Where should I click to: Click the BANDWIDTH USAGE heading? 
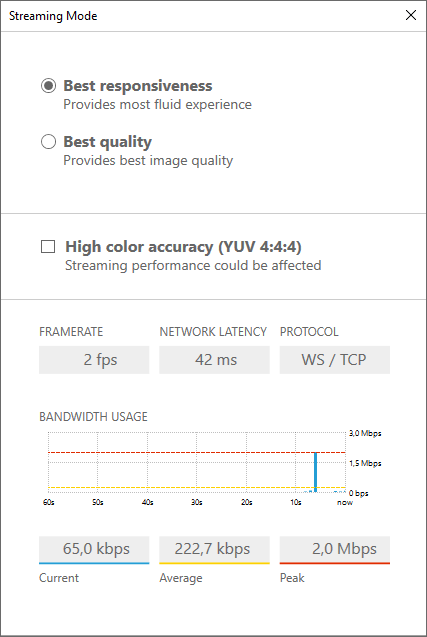point(93,417)
